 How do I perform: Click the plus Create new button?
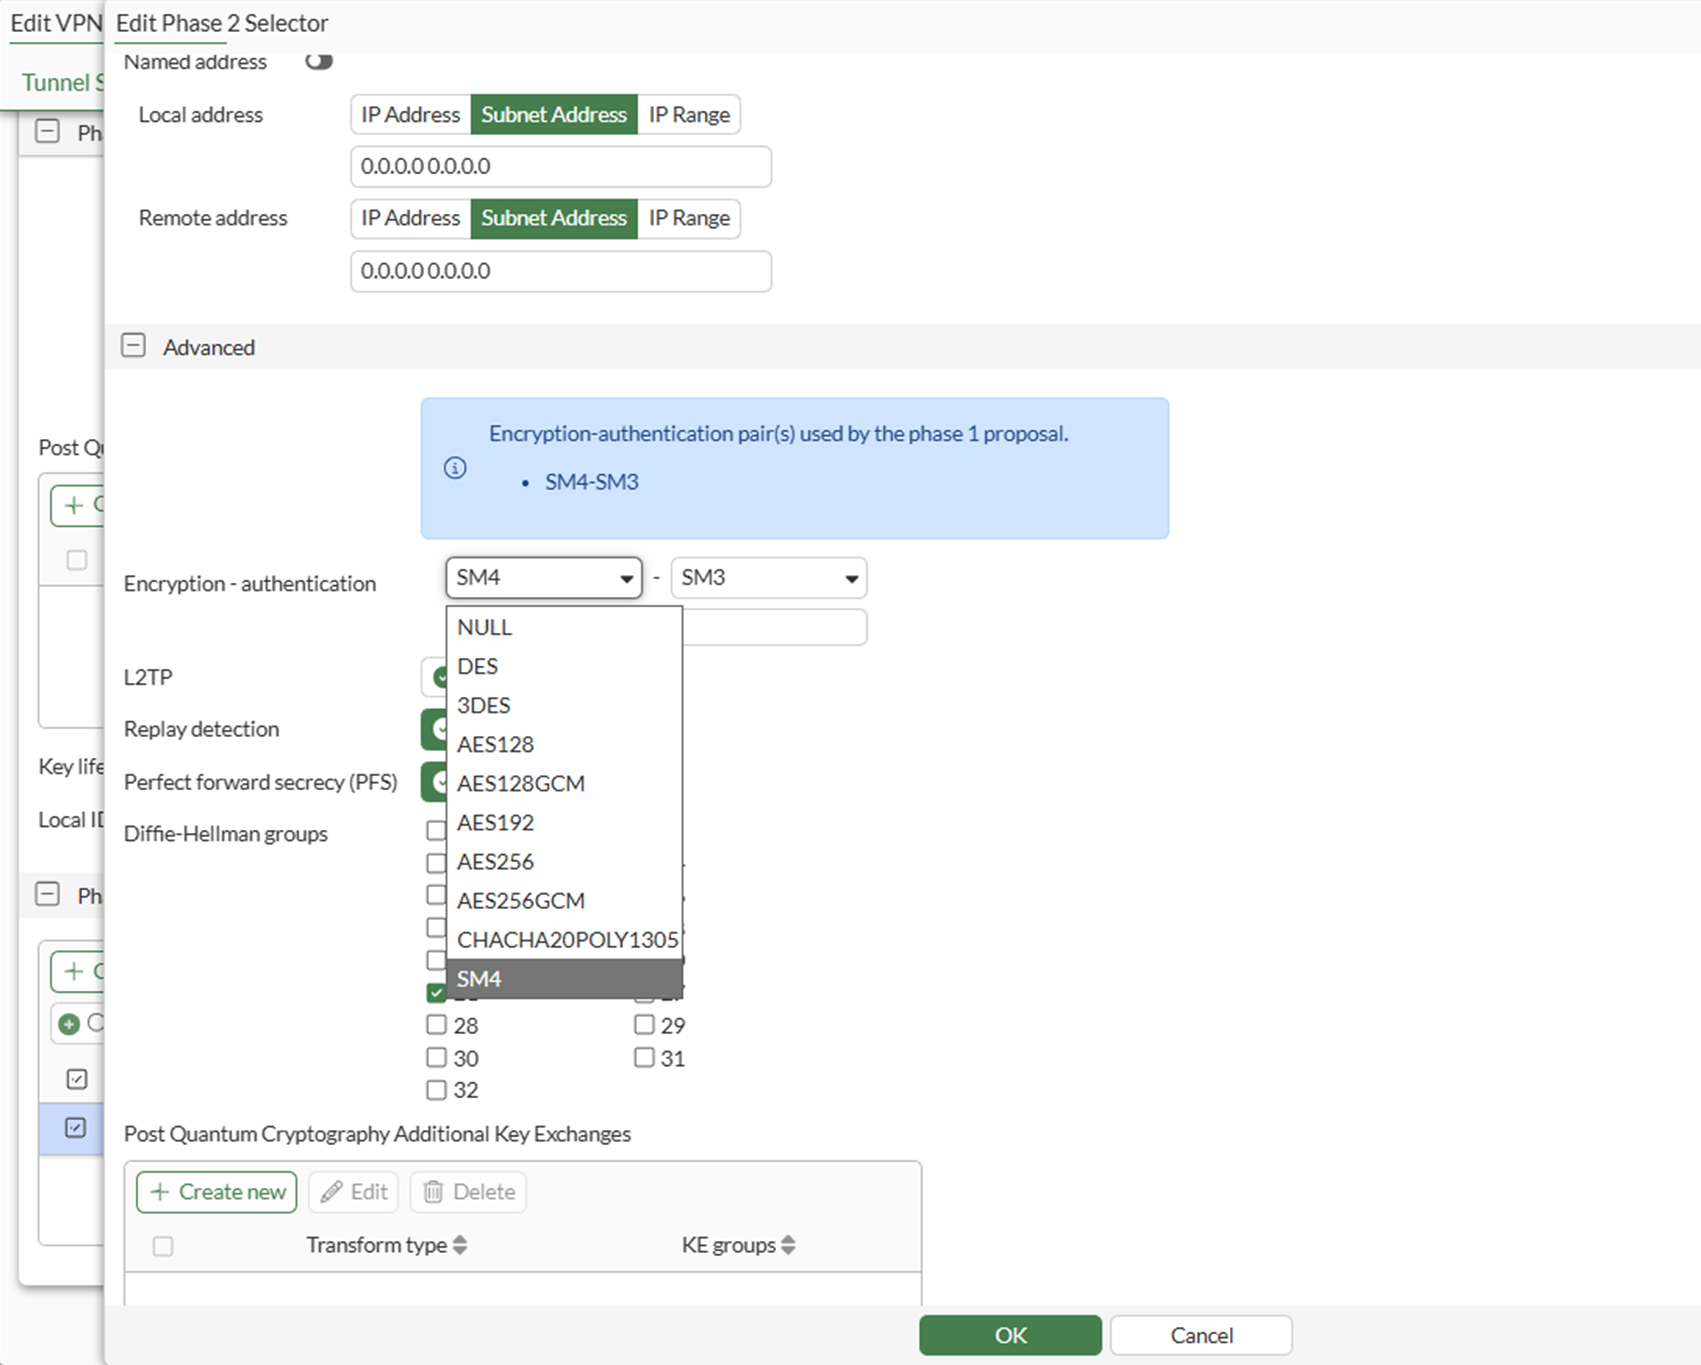[217, 1192]
